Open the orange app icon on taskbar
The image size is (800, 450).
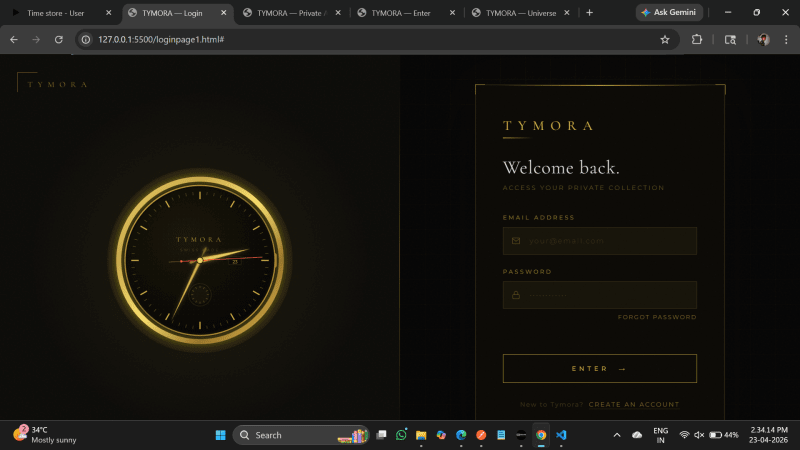[481, 435]
